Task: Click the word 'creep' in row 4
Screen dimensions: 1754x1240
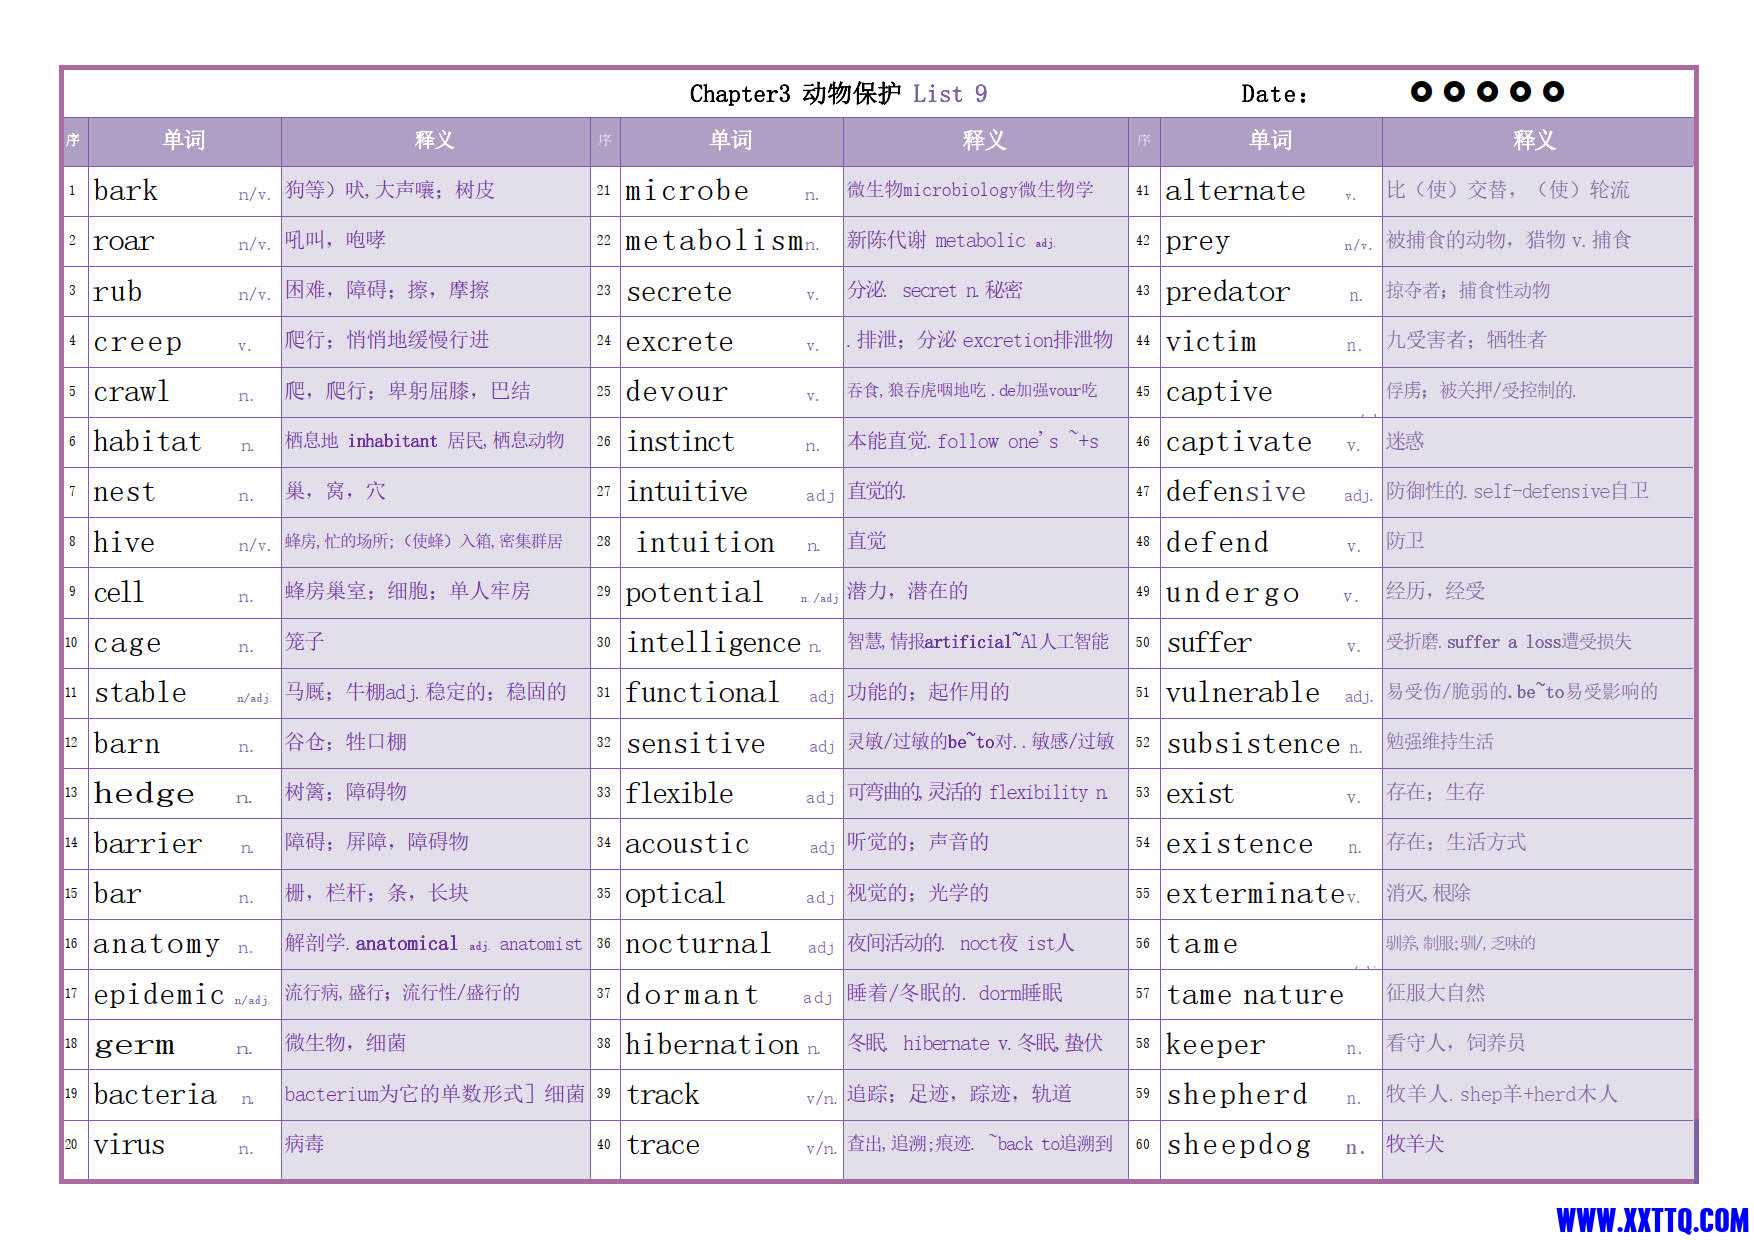Action: click(x=137, y=342)
